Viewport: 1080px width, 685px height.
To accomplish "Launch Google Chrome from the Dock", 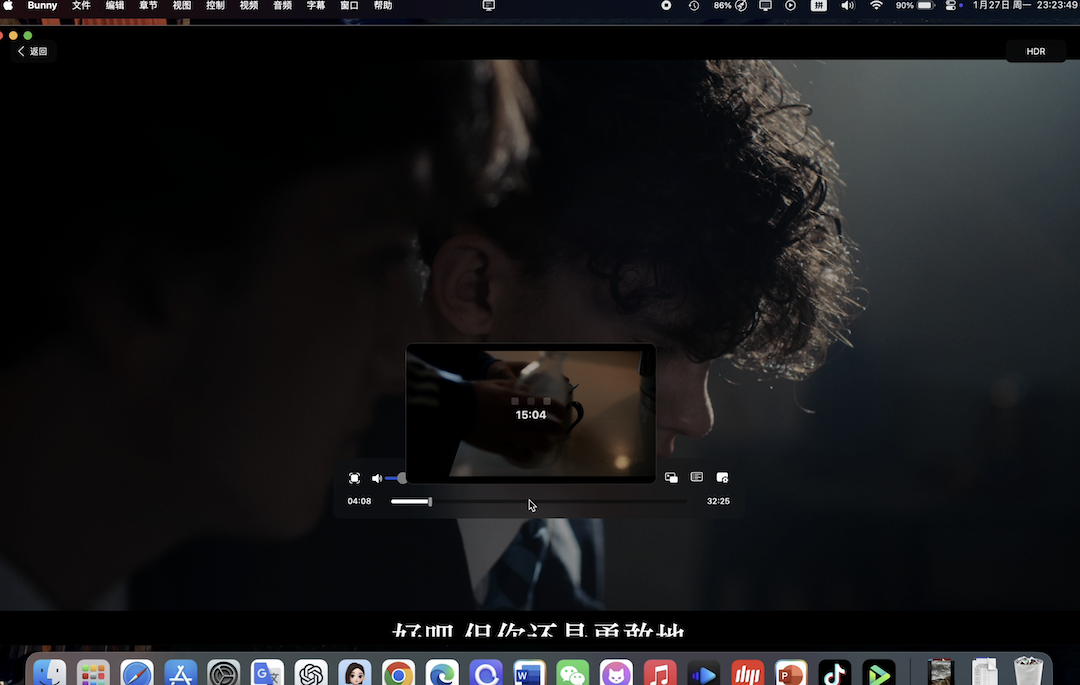I will (x=398, y=673).
